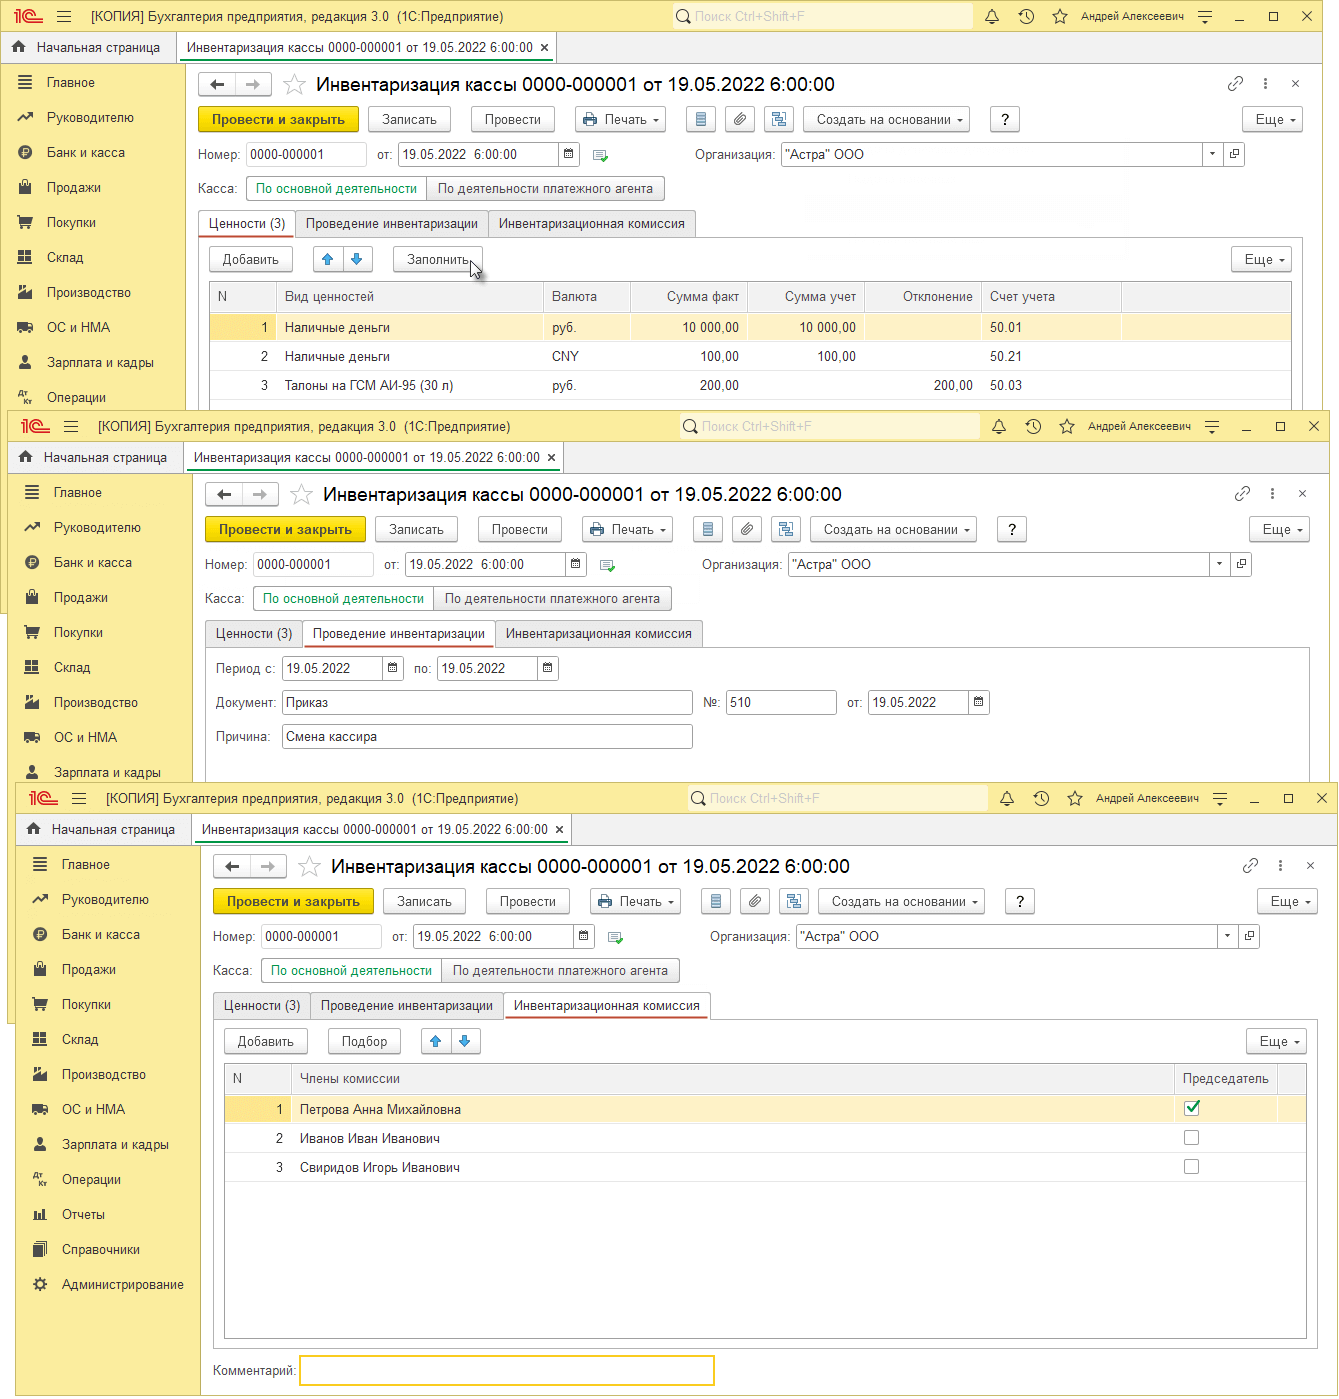Click the link icon in bottom window header
The image size is (1339, 1399).
(x=1250, y=866)
